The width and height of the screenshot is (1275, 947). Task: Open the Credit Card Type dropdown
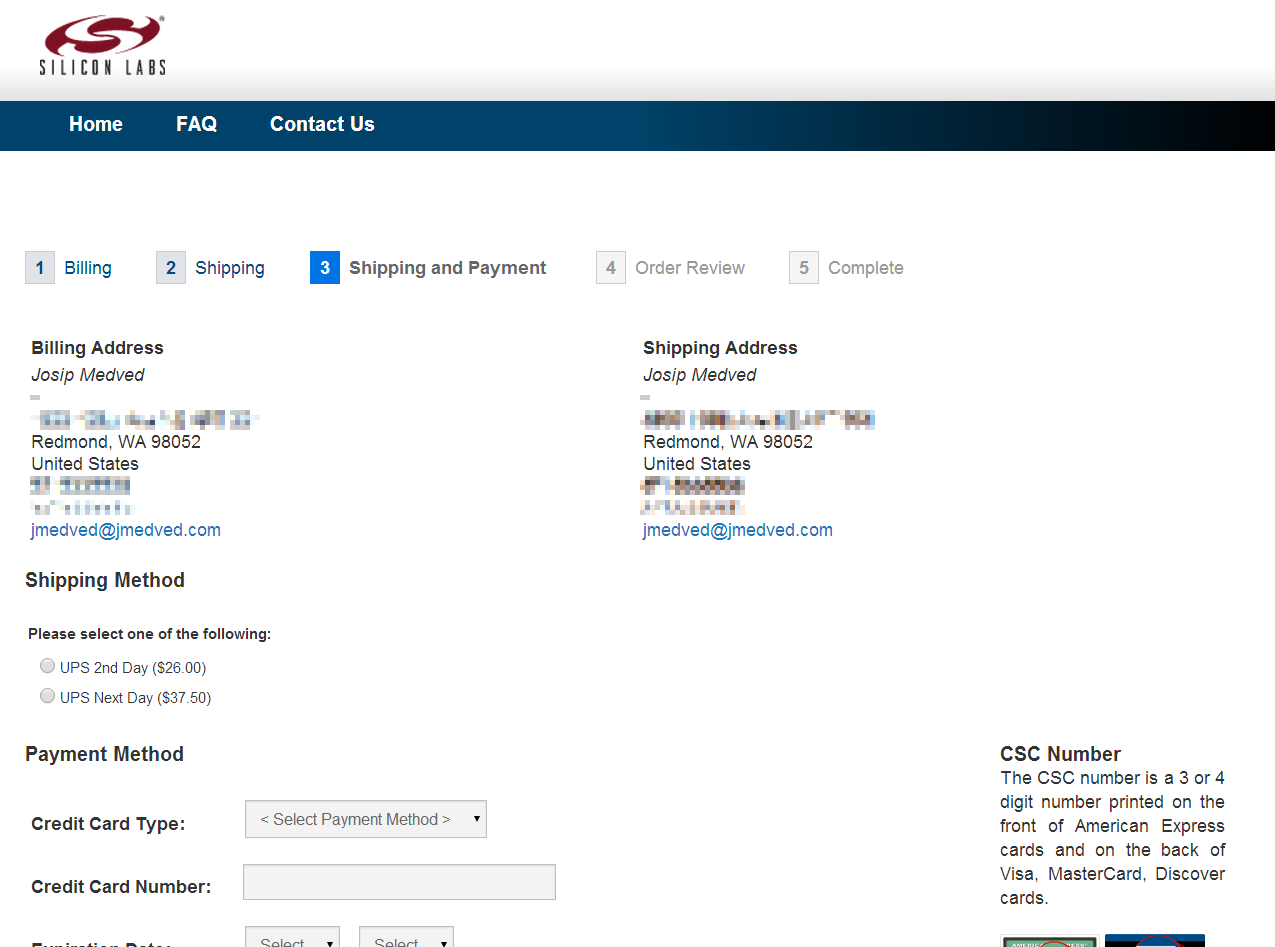click(x=366, y=819)
